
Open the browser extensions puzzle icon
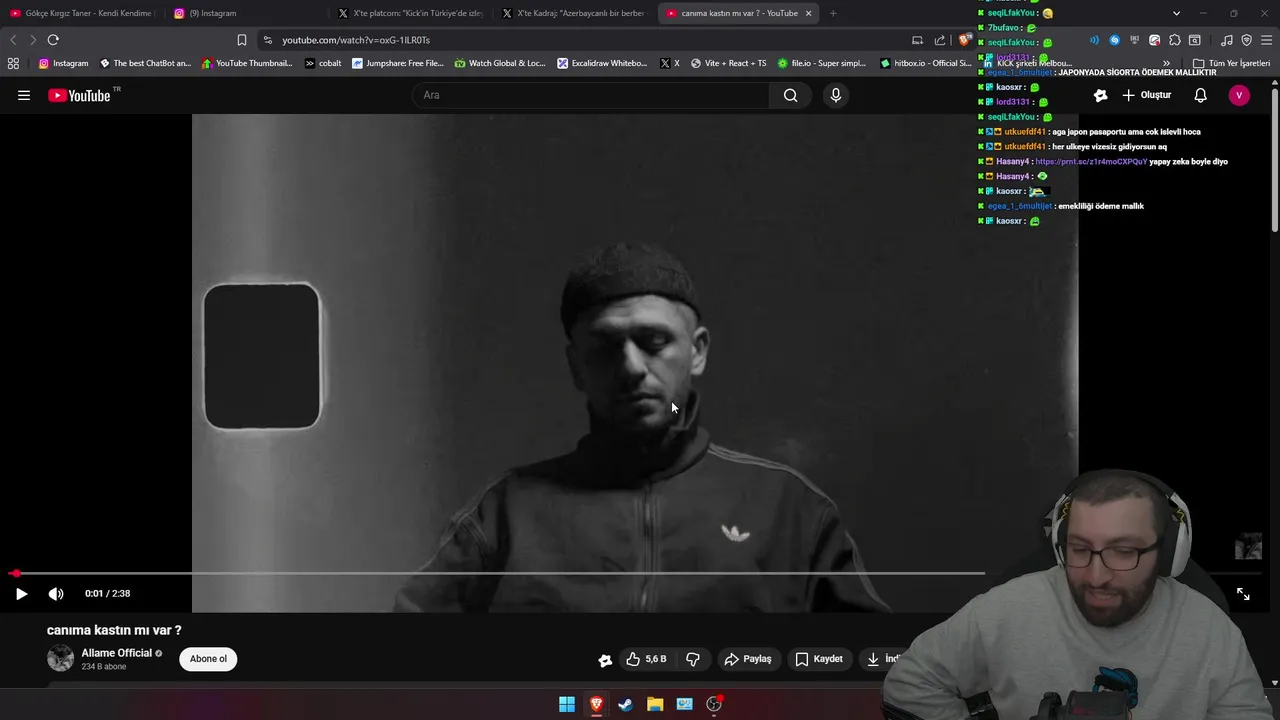point(1175,40)
